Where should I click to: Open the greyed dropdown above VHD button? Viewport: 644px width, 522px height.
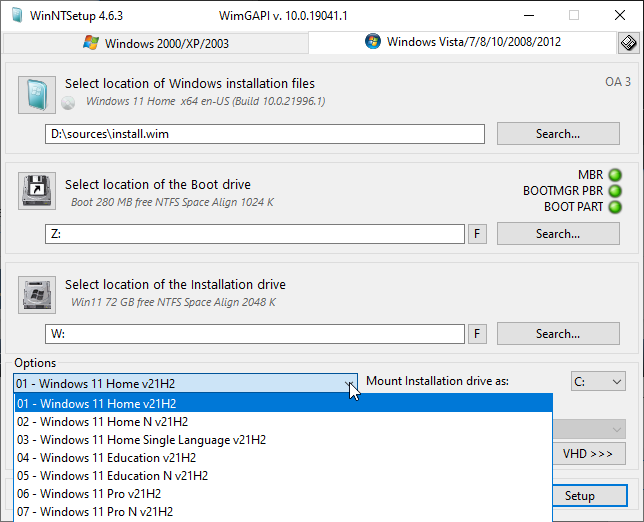[589, 429]
